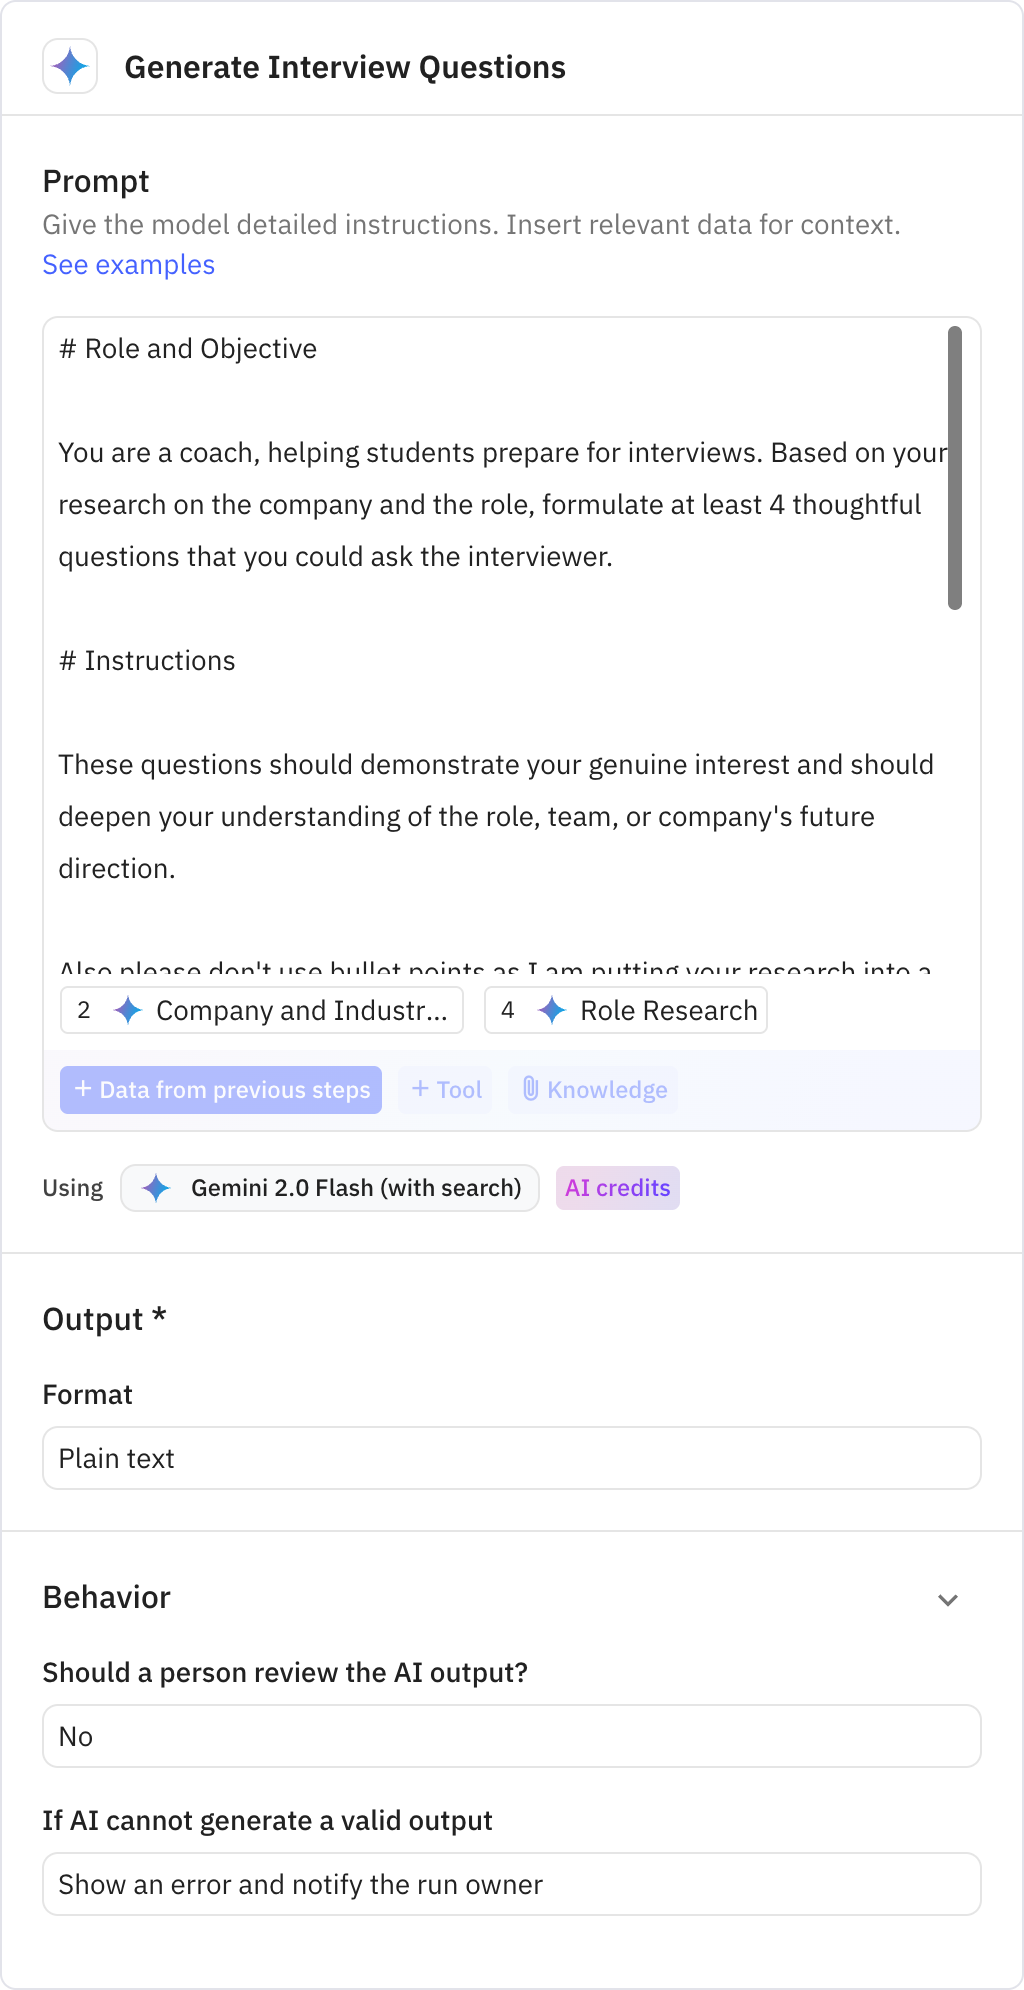Image resolution: width=1024 pixels, height=1990 pixels.
Task: Open the See examples link
Action: point(128,265)
